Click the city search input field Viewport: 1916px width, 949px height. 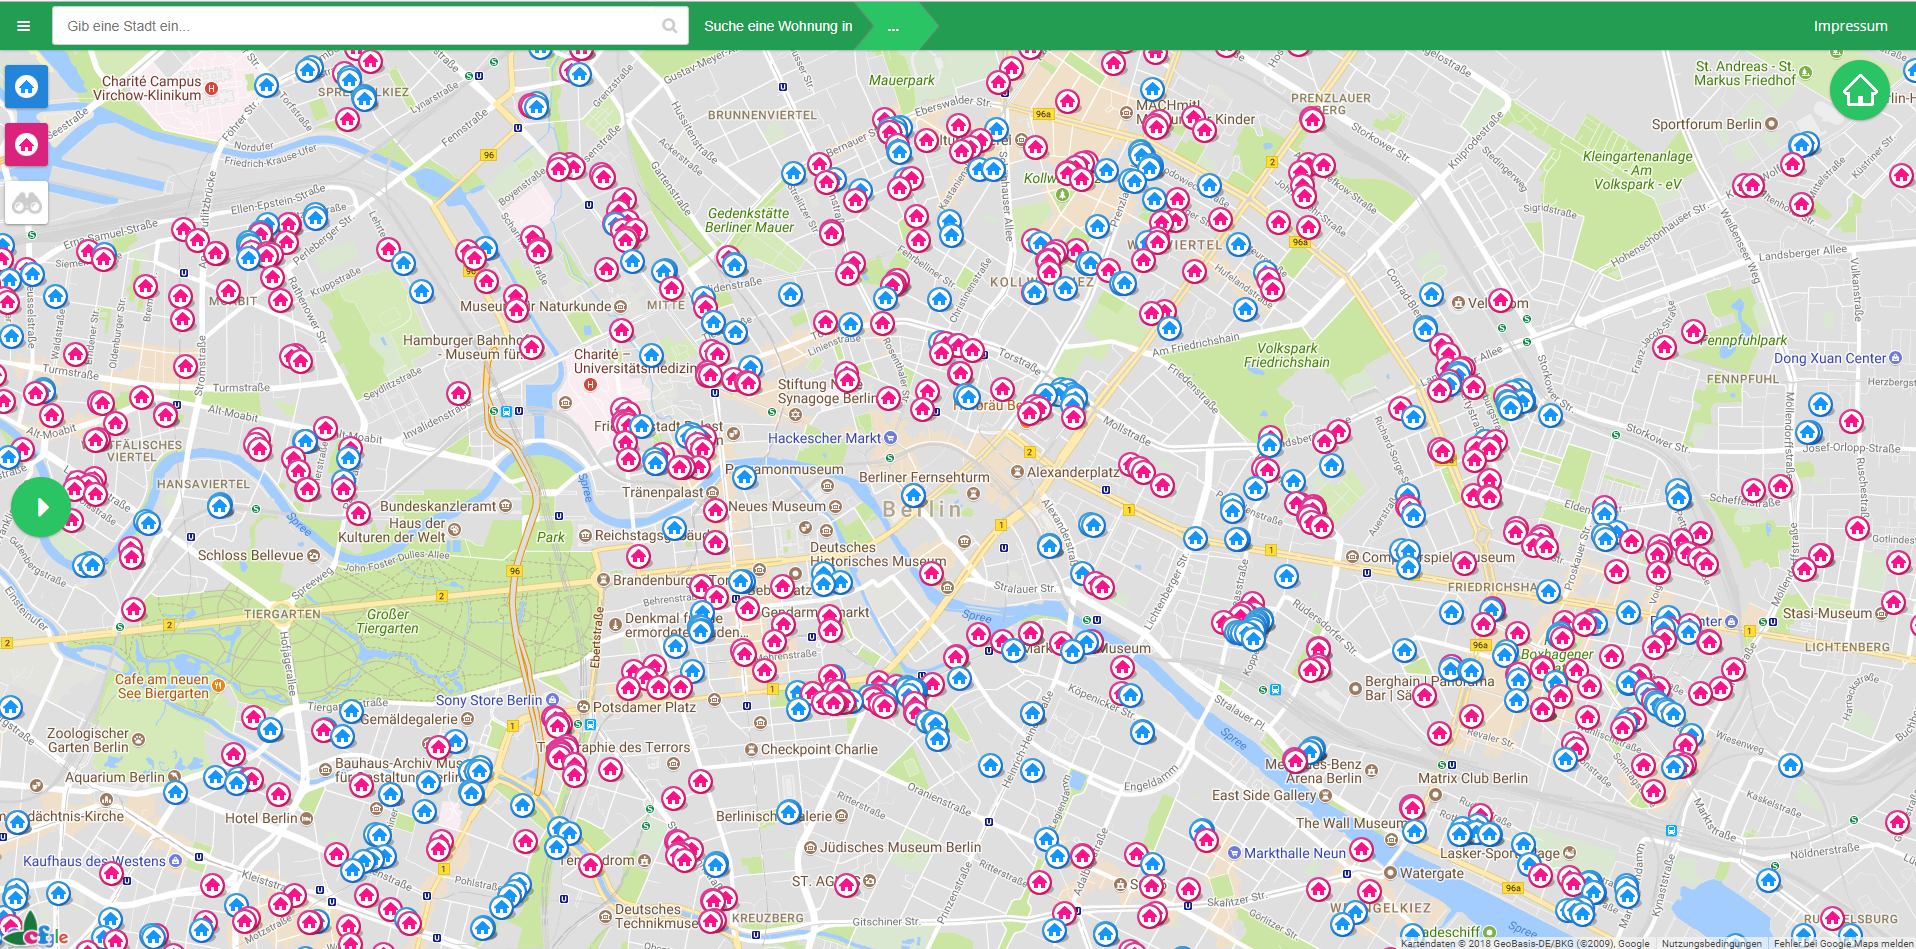tap(360, 26)
